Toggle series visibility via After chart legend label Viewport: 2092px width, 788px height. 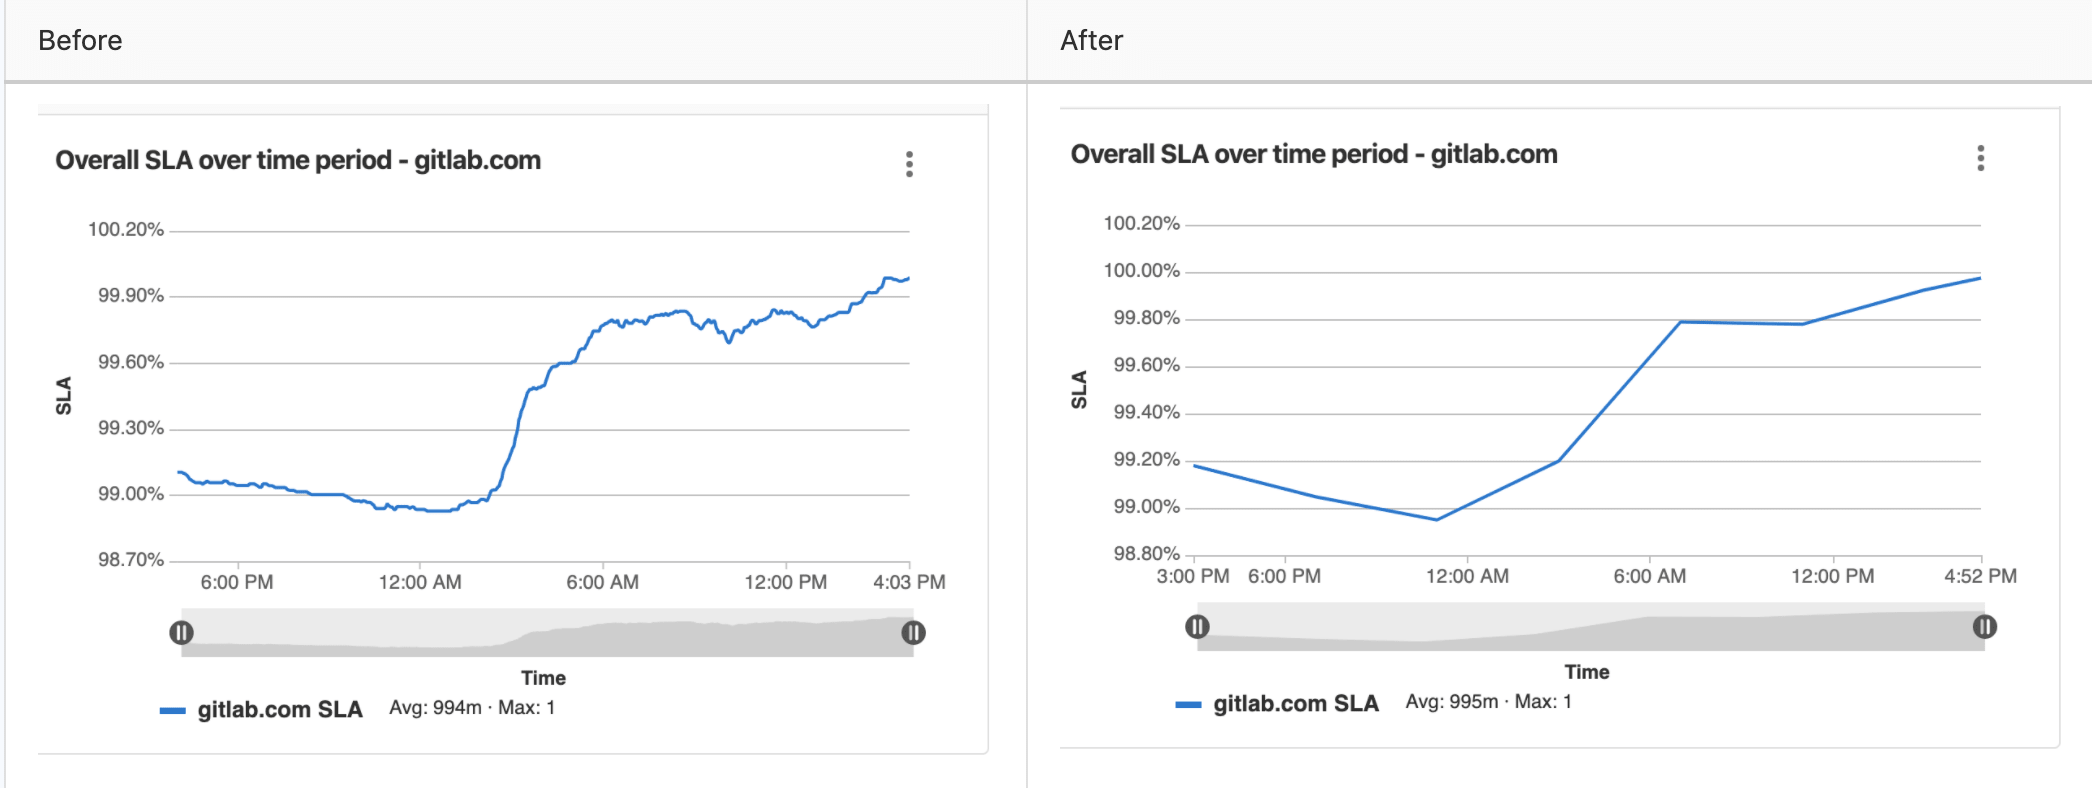(x=1295, y=705)
